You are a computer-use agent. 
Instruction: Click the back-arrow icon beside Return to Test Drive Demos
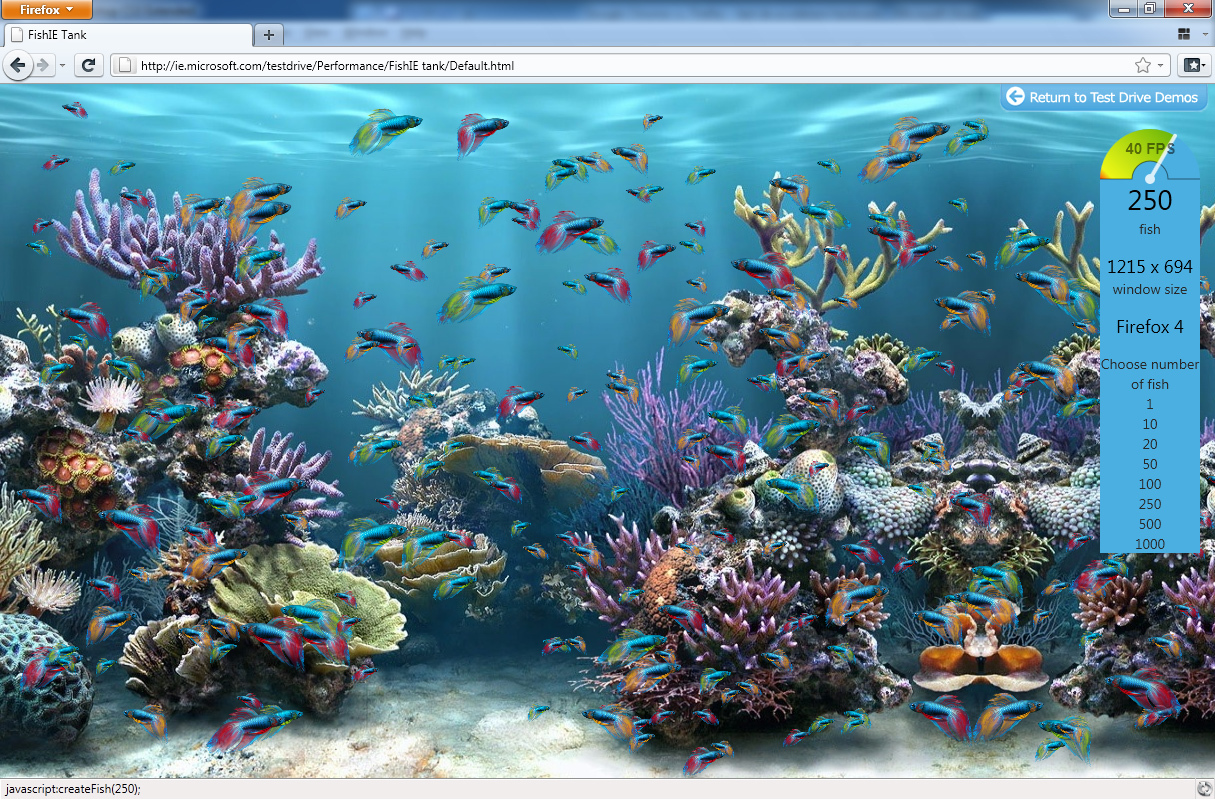pos(1015,96)
